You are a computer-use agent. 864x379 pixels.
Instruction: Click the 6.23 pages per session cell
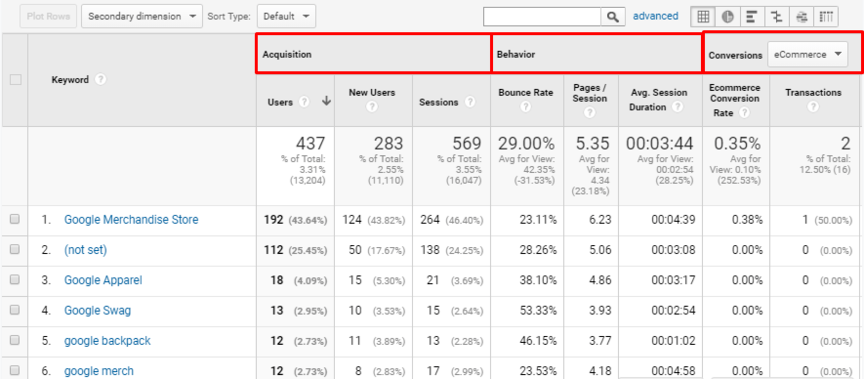tap(600, 219)
